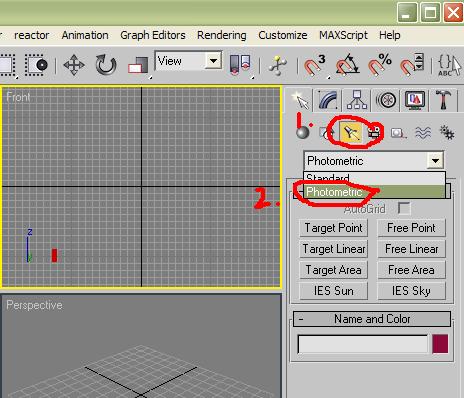Open the reactor menu
This screenshot has width=464, height=398.
tap(32, 35)
